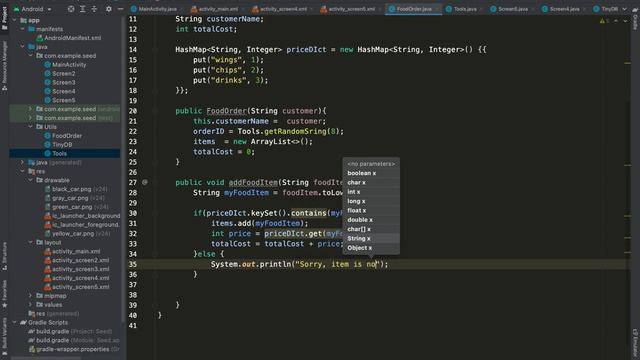The image size is (640, 360).
Task: Select Screen2 class in tree
Action: click(60, 73)
